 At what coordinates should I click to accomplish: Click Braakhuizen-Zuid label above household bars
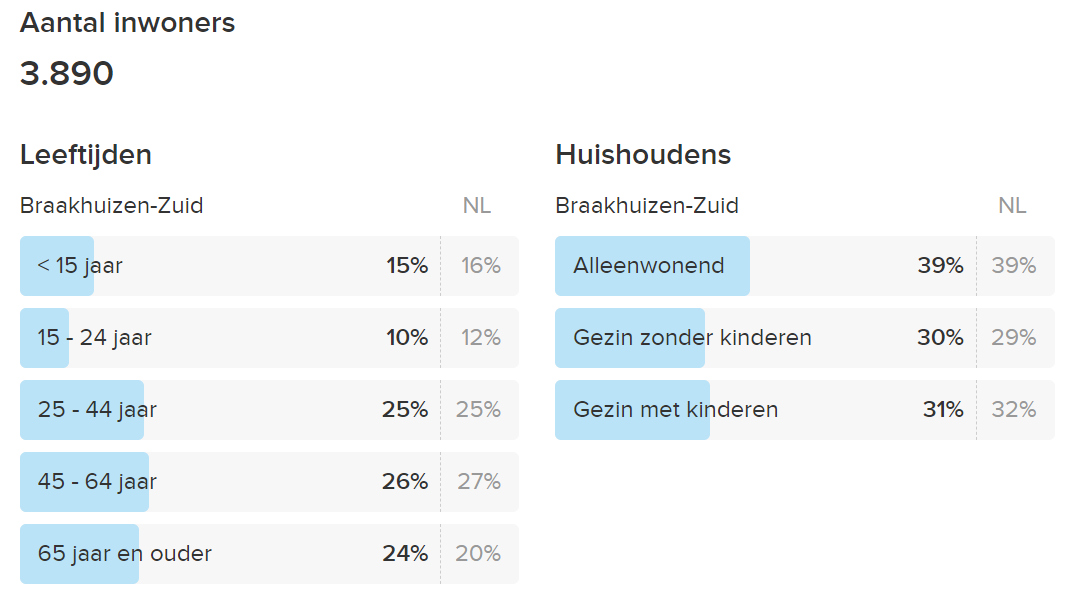[647, 206]
